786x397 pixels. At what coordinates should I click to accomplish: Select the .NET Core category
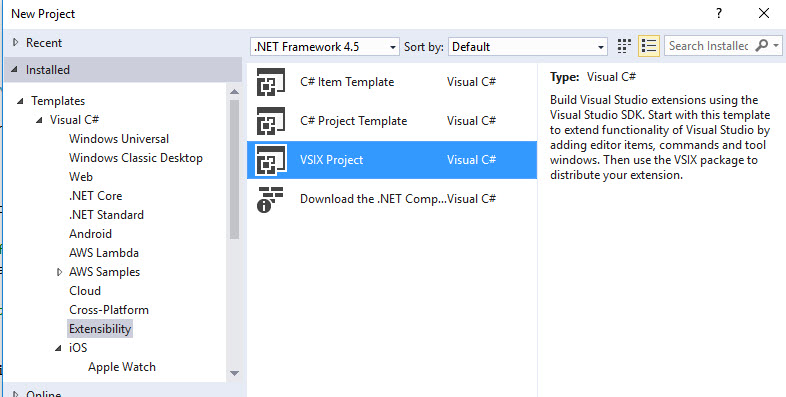coord(95,196)
